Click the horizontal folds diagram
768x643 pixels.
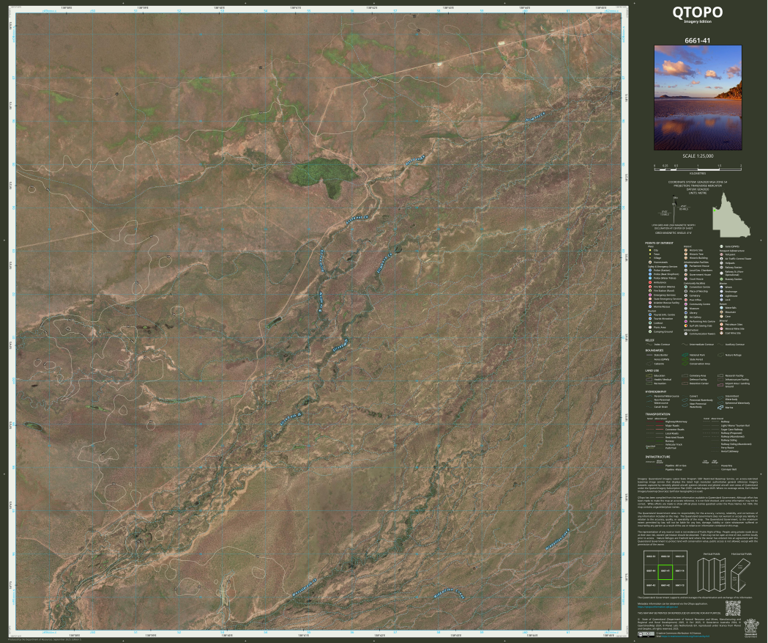coord(741,575)
